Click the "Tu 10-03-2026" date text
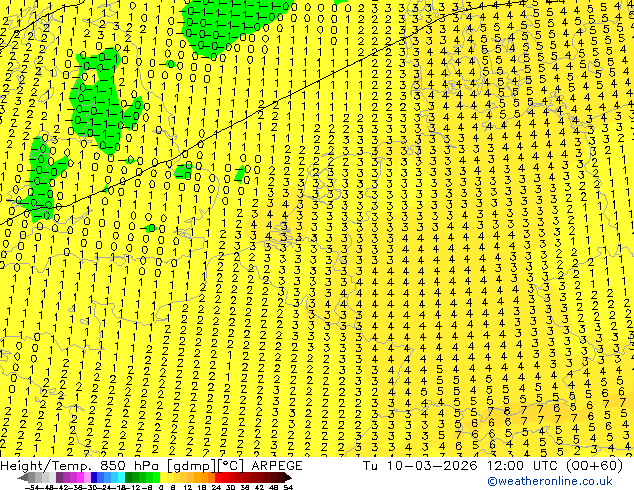 point(420,465)
